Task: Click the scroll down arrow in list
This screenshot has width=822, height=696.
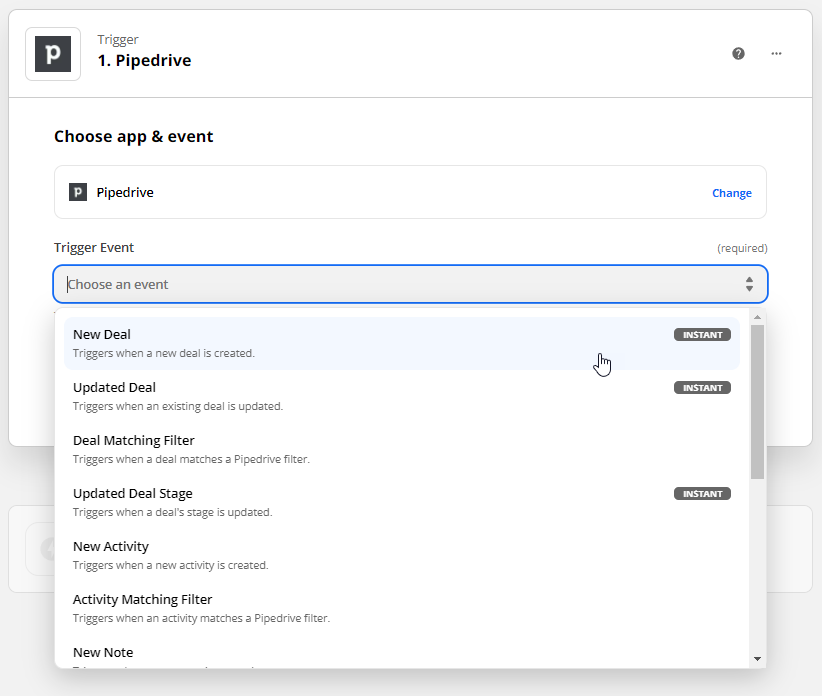Action: point(757,659)
